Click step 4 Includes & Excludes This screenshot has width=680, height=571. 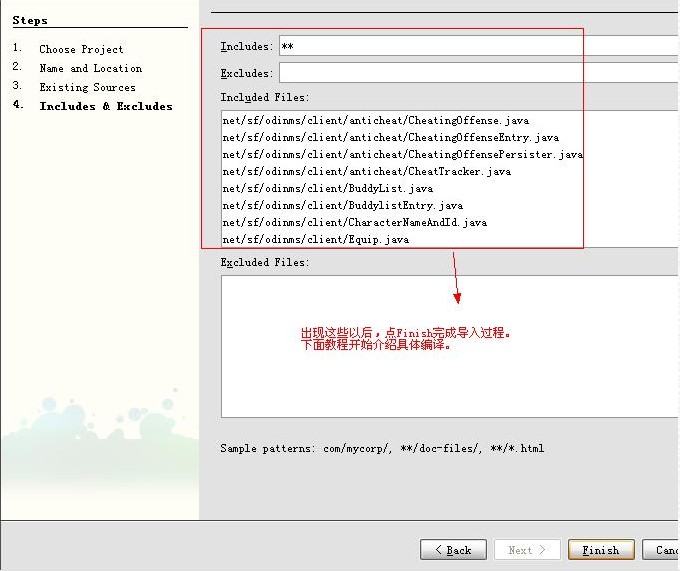(106, 106)
